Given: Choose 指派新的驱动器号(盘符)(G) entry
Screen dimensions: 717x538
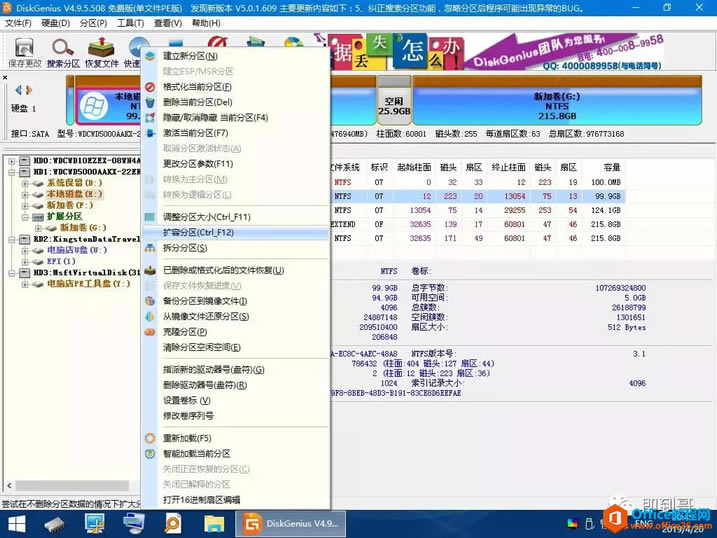Looking at the screenshot, I should click(x=214, y=369).
